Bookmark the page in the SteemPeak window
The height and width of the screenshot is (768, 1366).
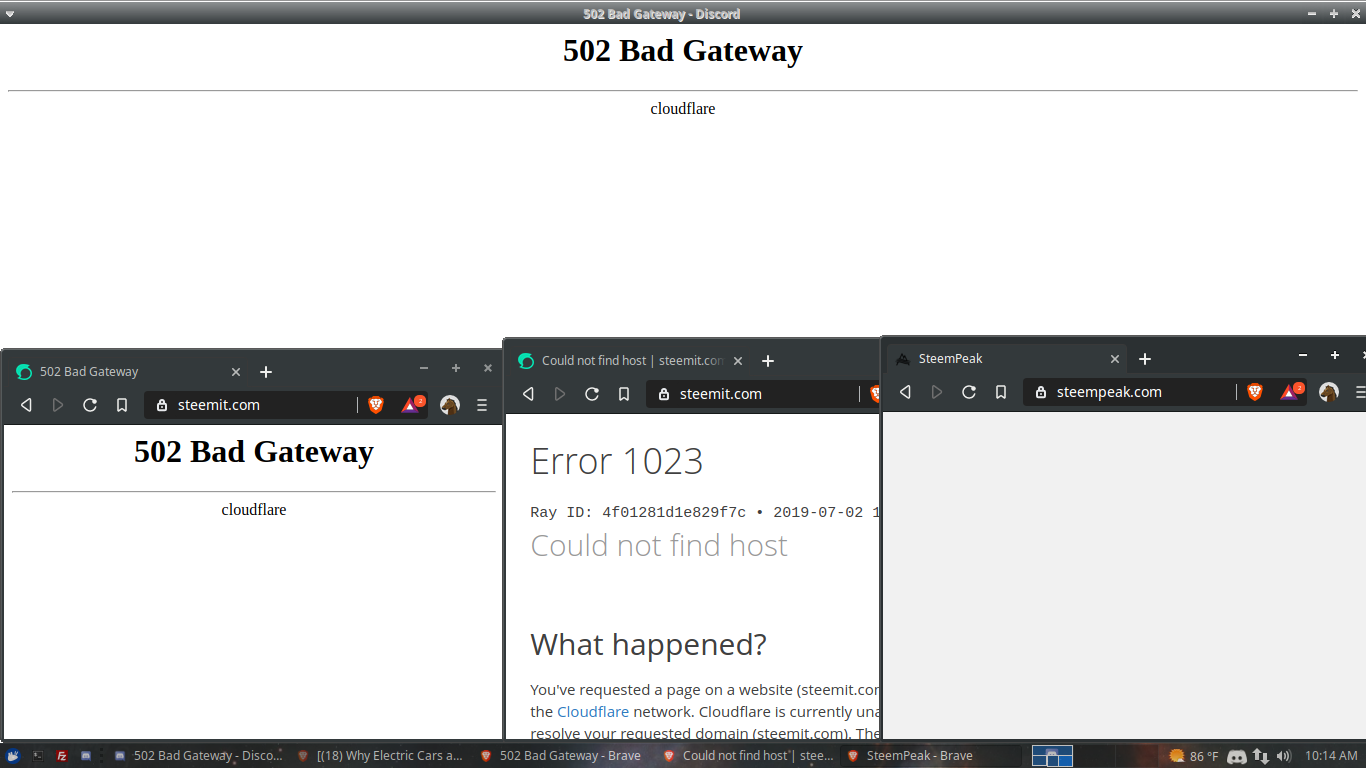click(1001, 392)
